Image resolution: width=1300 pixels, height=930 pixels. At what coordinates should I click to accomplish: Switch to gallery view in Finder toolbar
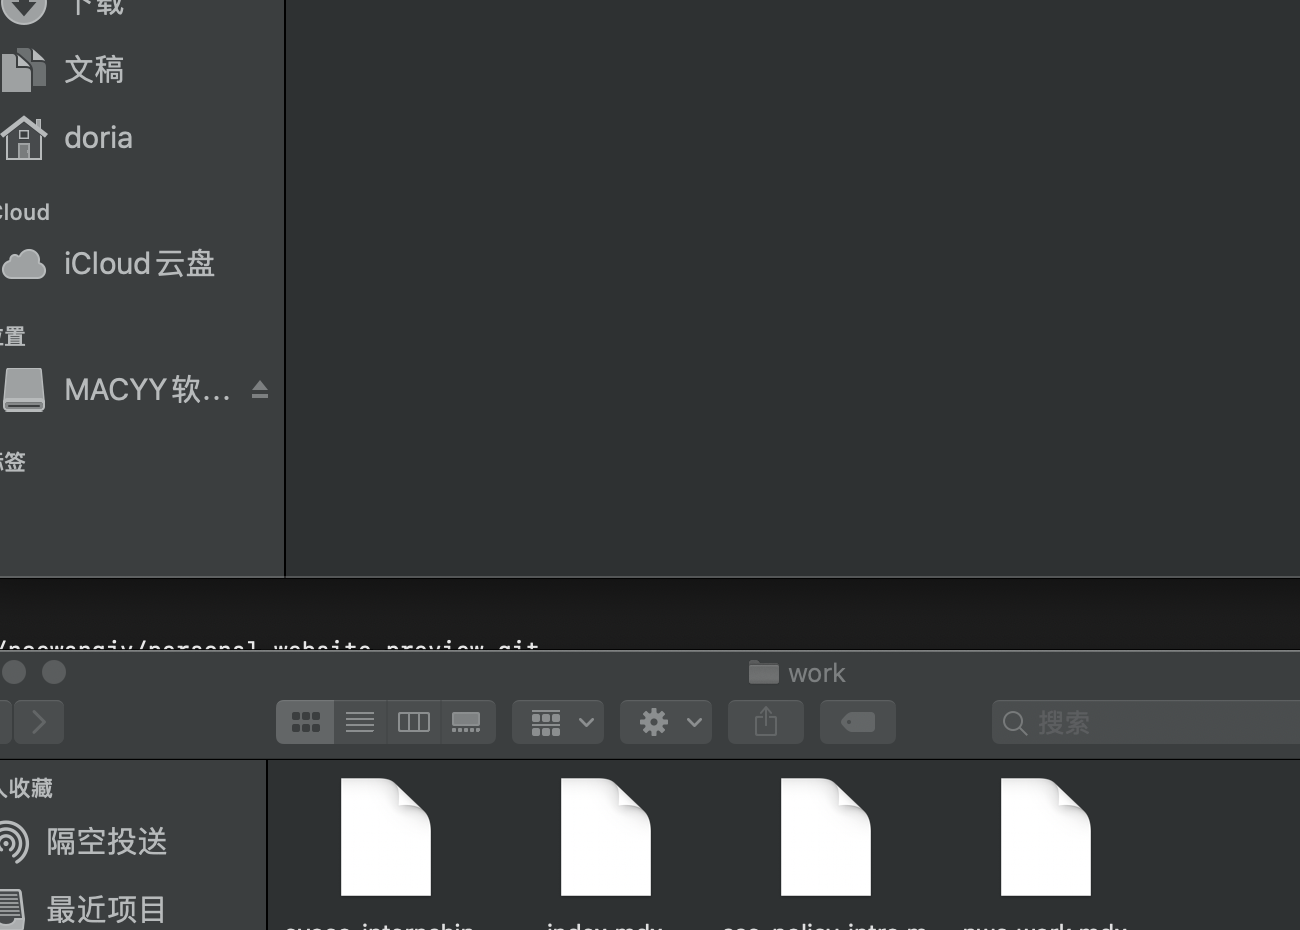(467, 722)
